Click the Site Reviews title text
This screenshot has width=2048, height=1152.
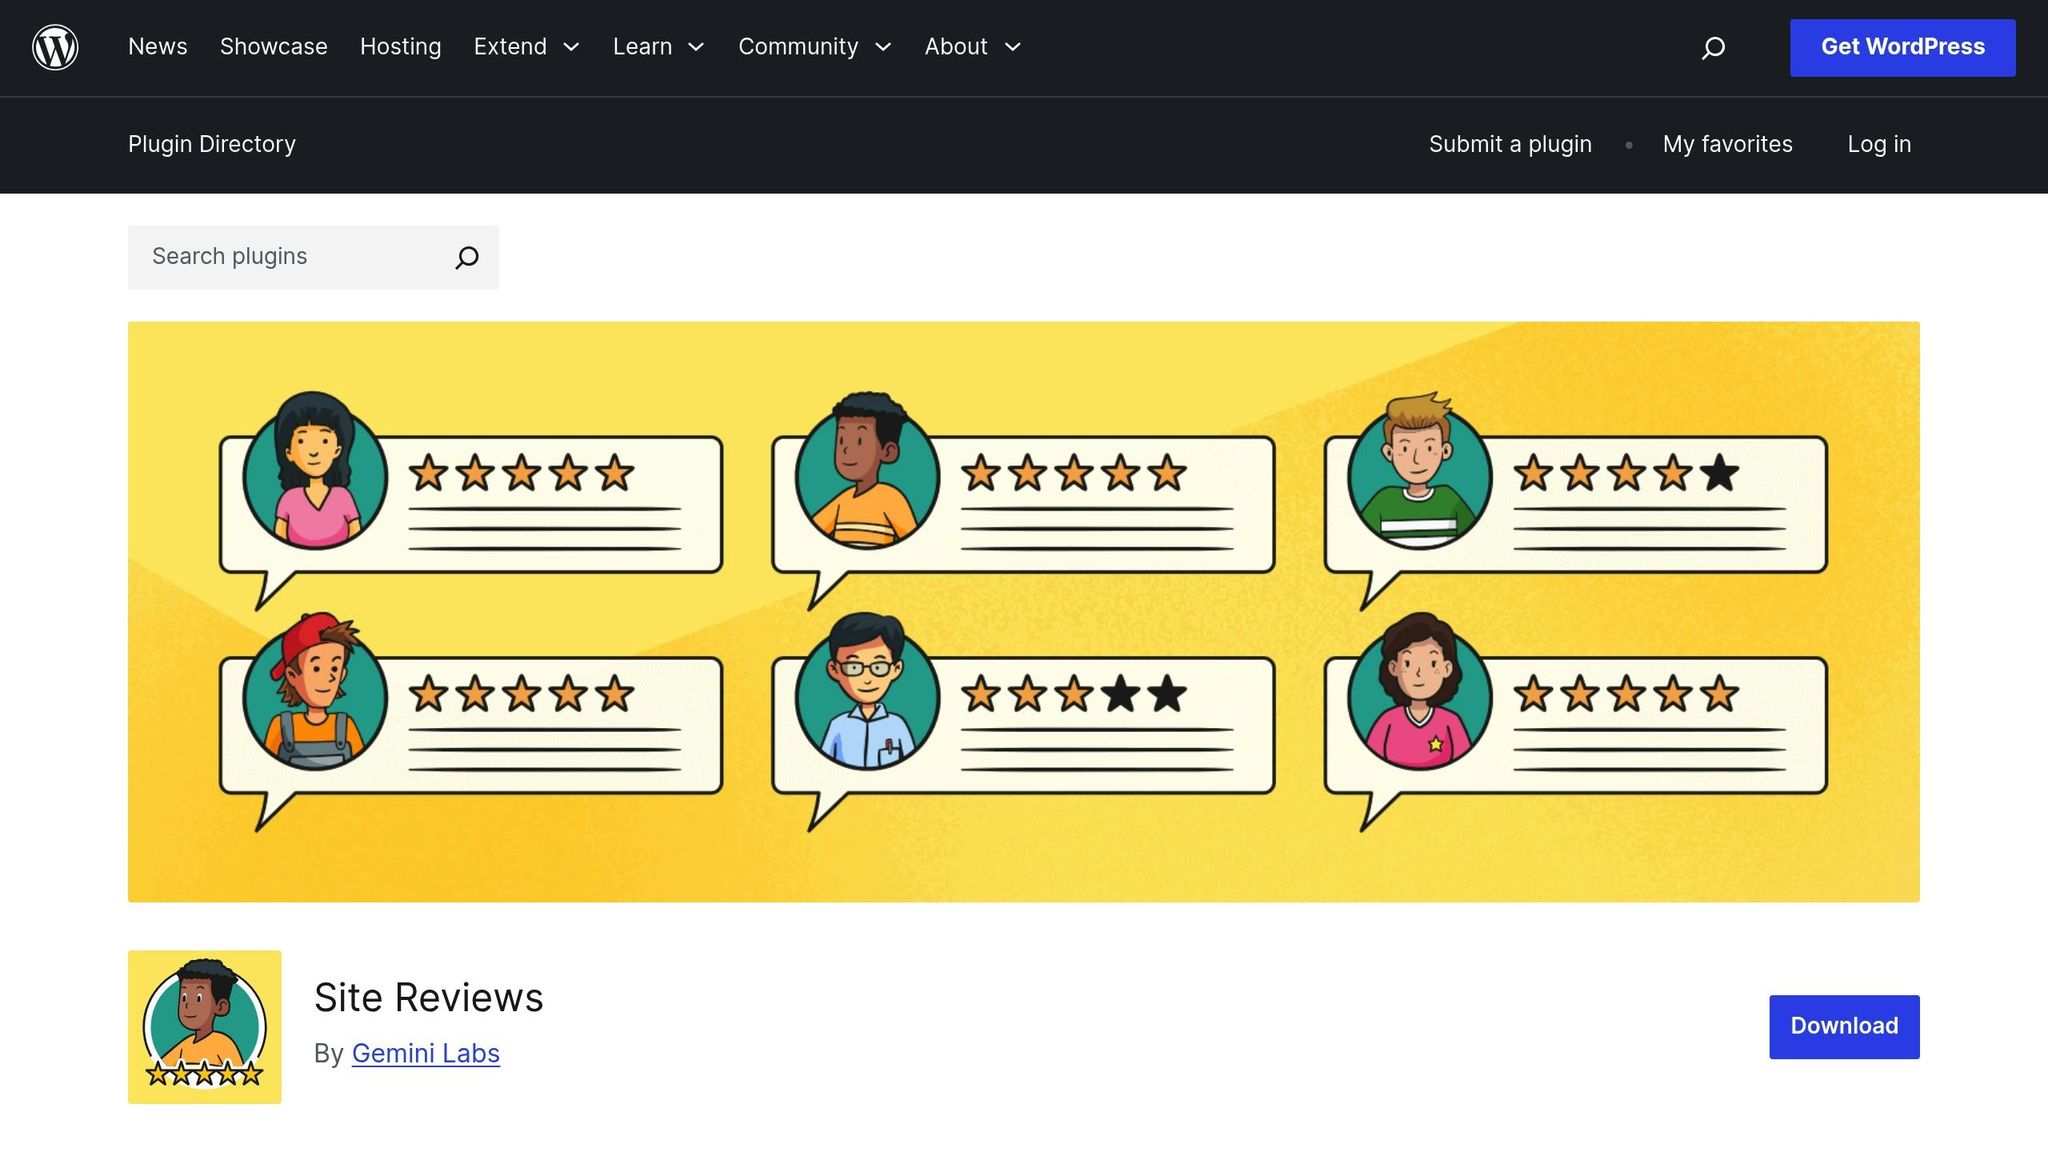point(429,997)
